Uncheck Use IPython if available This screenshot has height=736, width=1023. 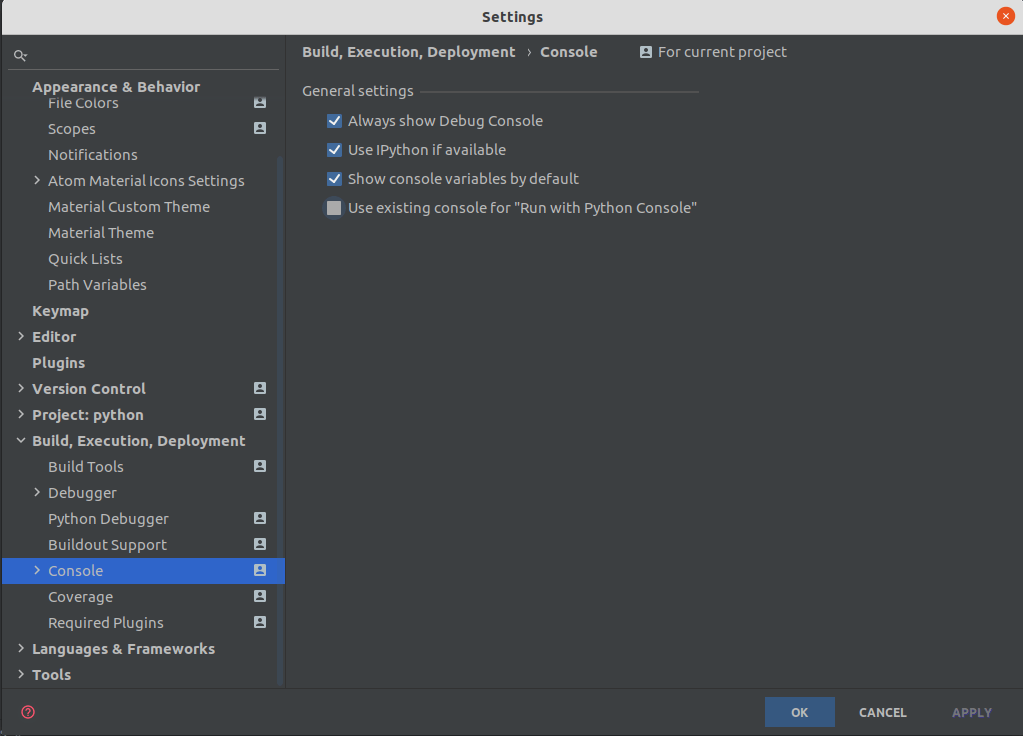tap(335, 150)
